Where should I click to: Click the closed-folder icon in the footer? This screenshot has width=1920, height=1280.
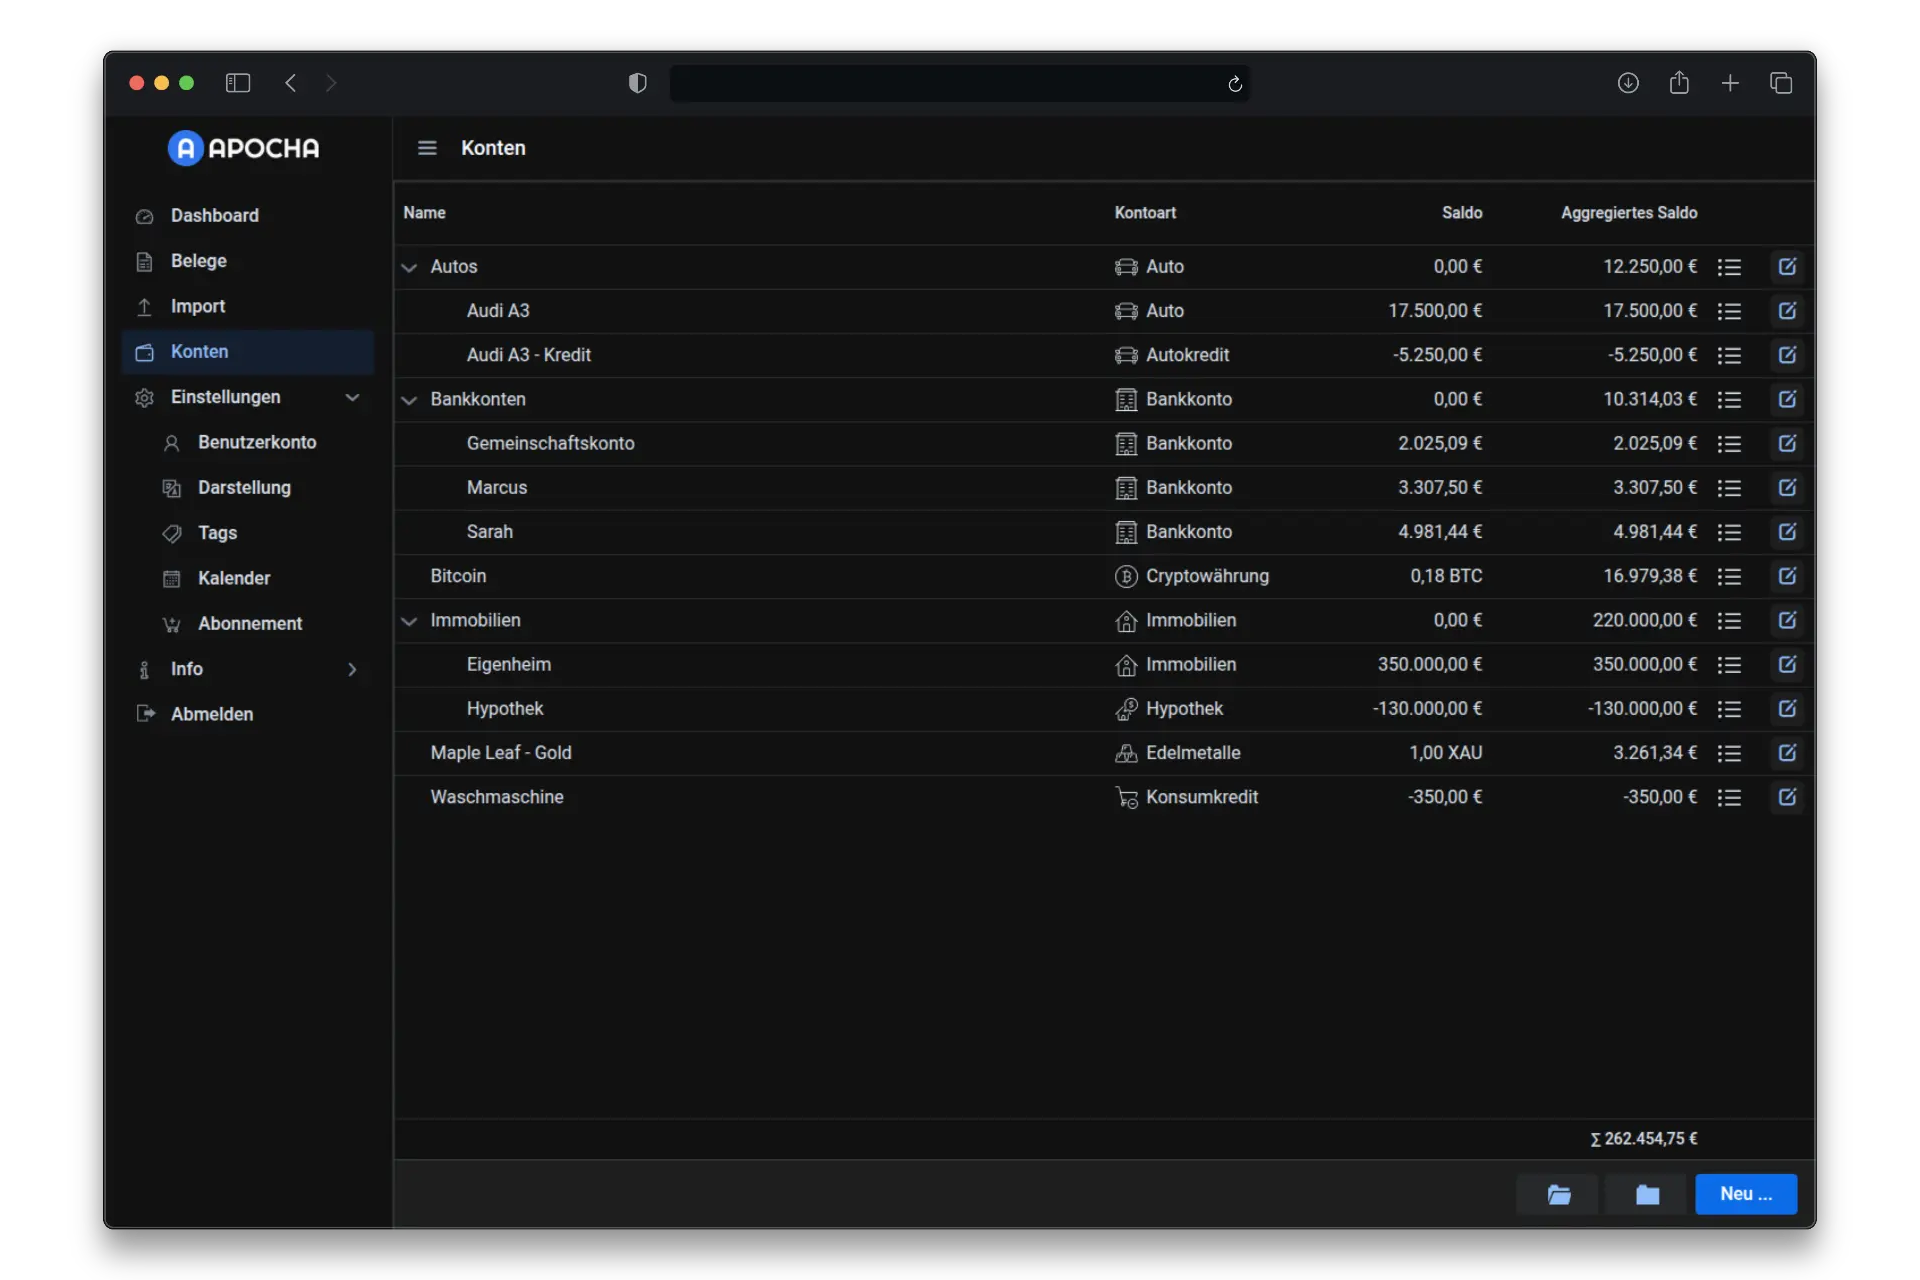1647,1194
